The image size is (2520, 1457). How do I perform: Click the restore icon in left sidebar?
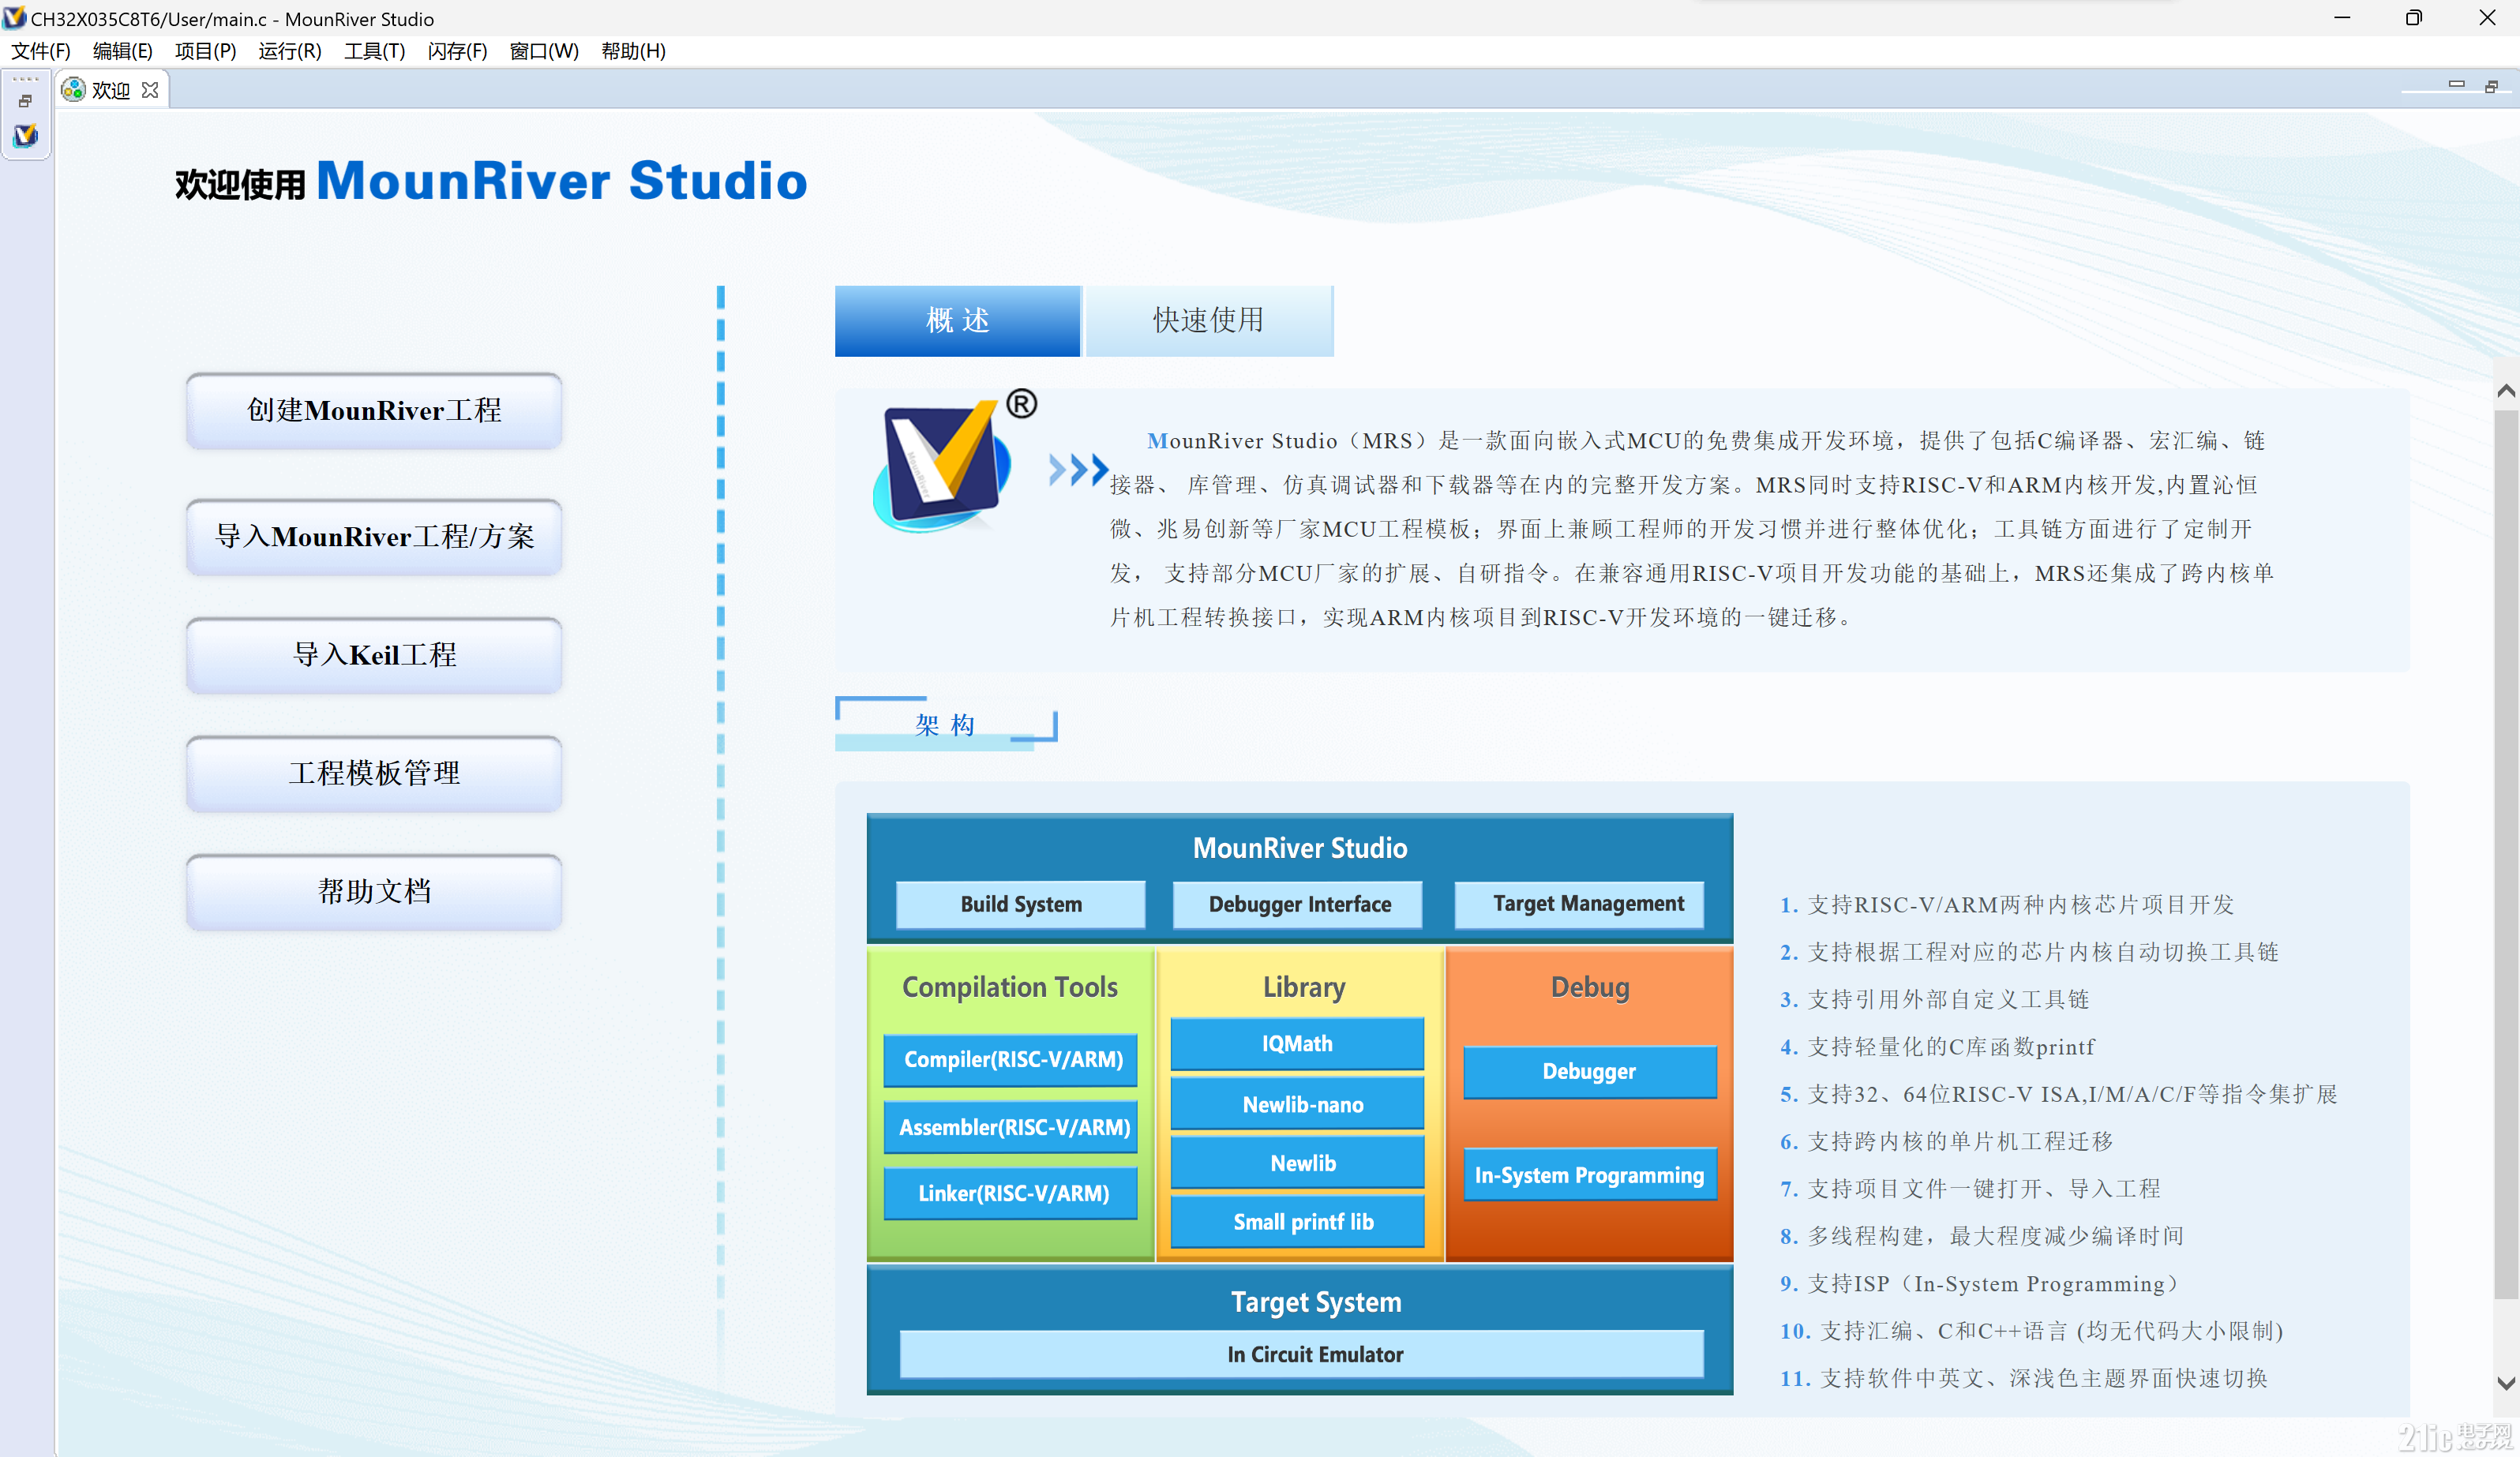(x=25, y=101)
